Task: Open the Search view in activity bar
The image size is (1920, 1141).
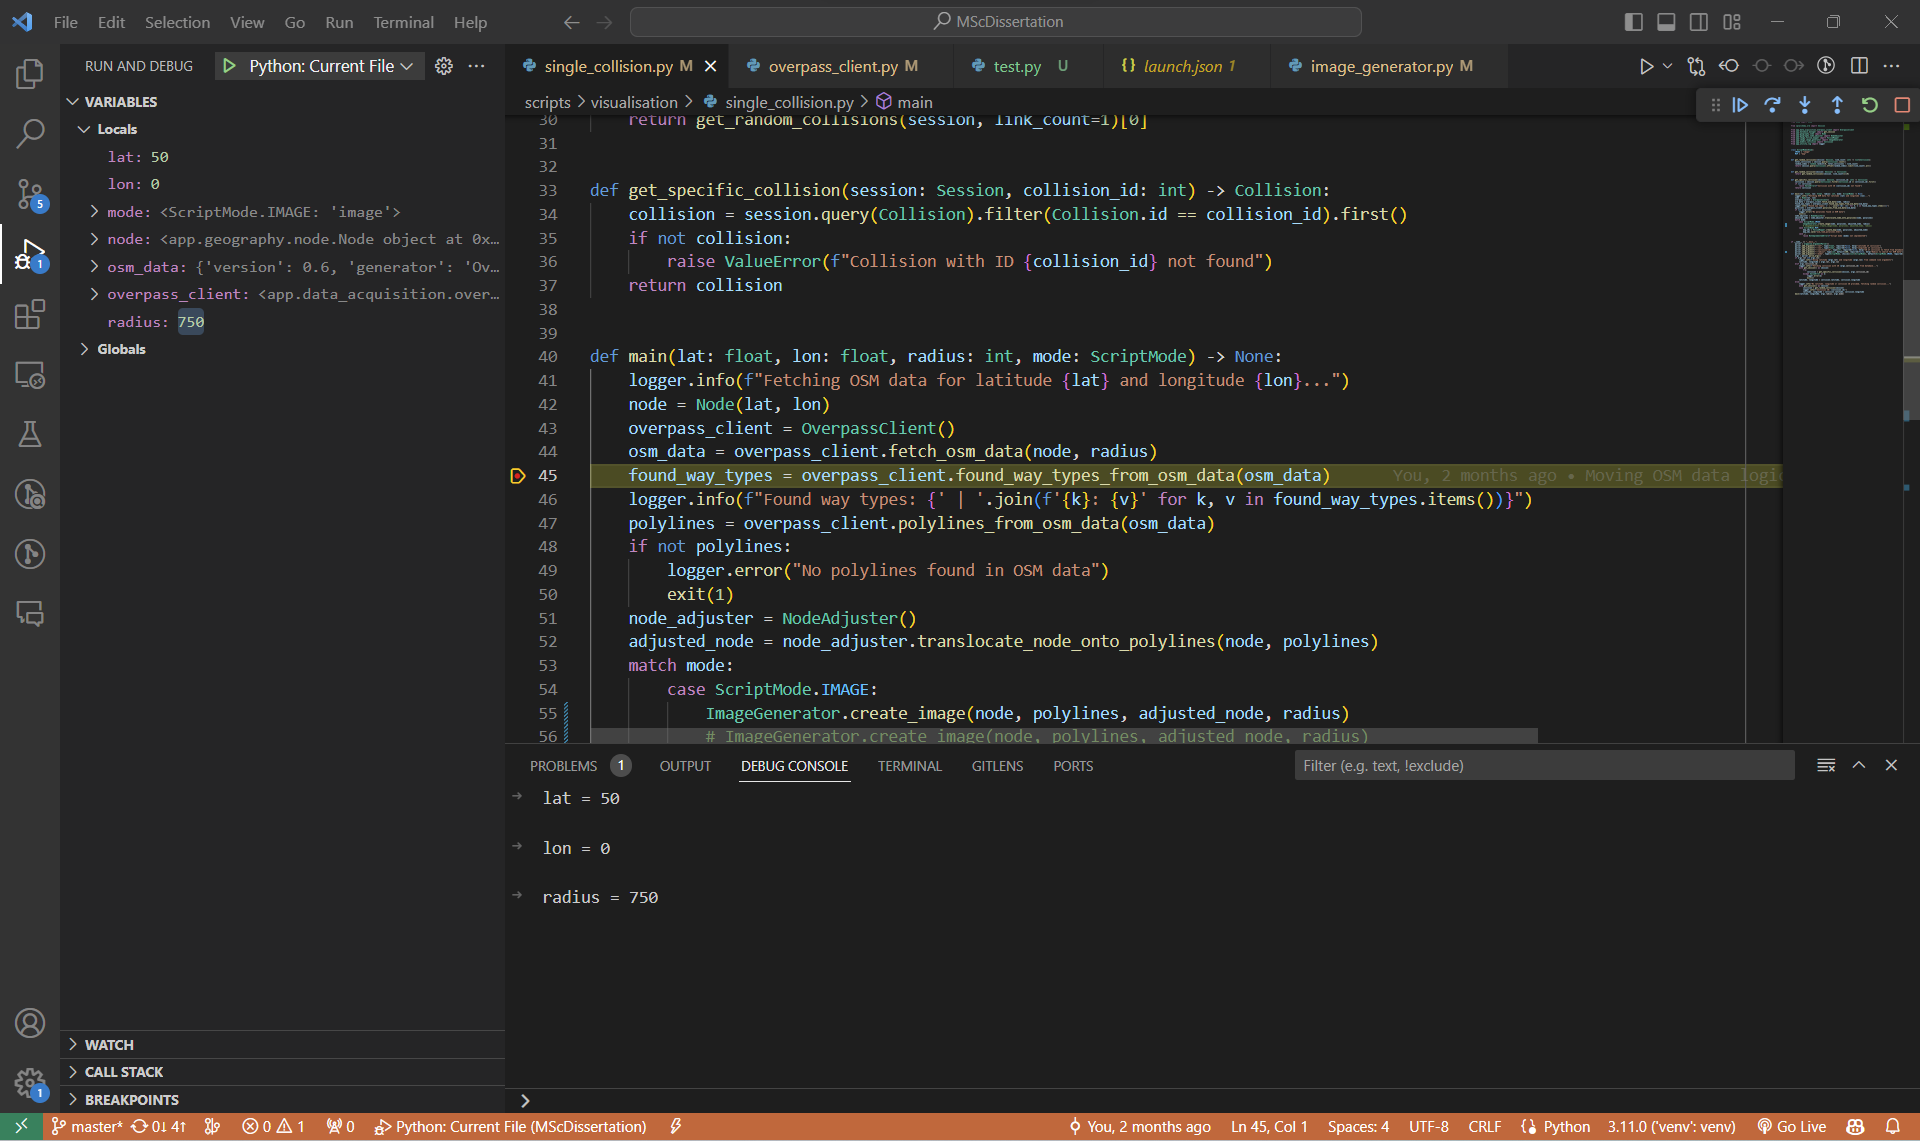Action: point(30,133)
